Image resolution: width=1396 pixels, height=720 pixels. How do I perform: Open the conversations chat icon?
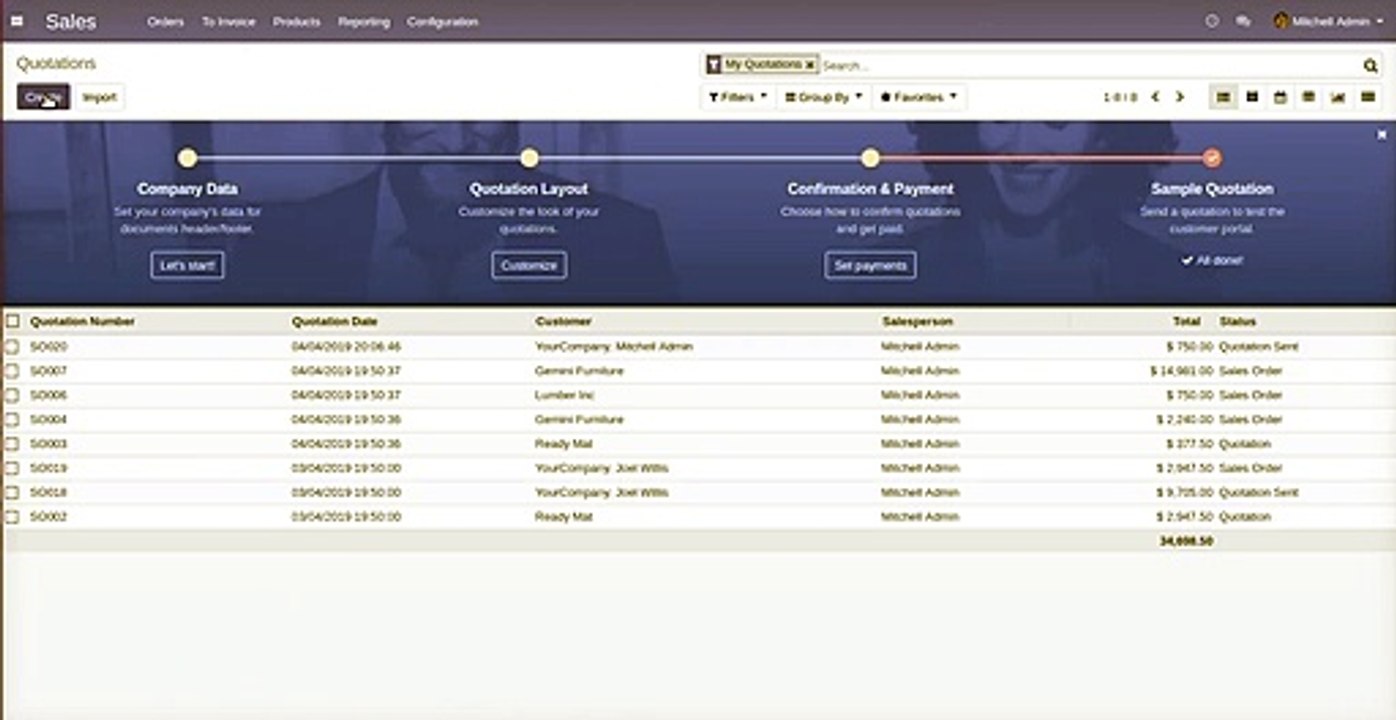point(1243,21)
